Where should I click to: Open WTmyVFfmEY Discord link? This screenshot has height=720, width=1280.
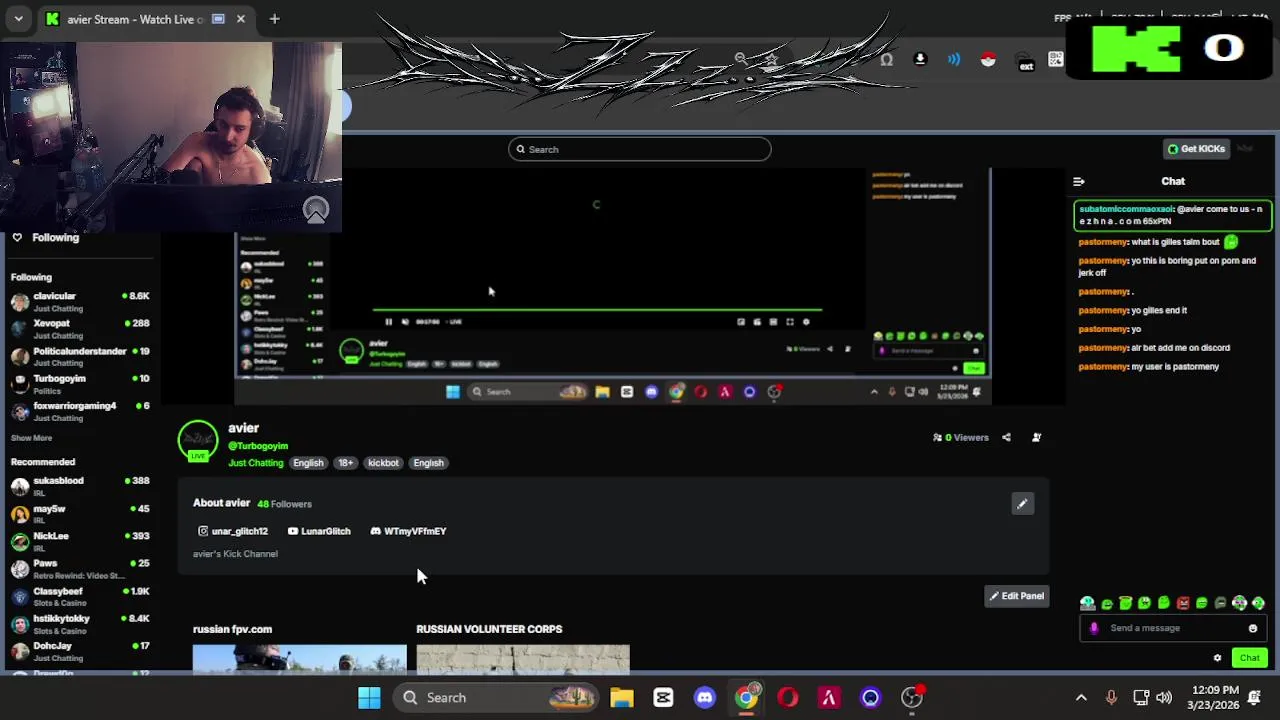408,531
